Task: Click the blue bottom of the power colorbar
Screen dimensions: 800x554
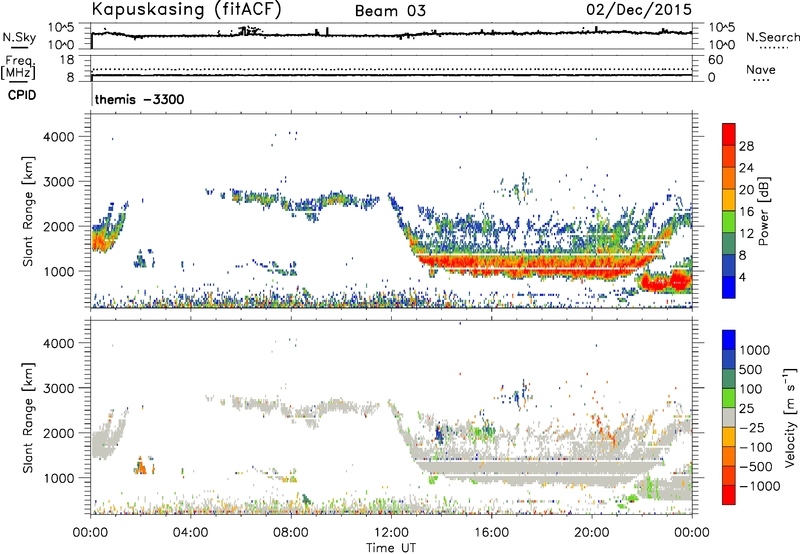Action: [x=729, y=288]
